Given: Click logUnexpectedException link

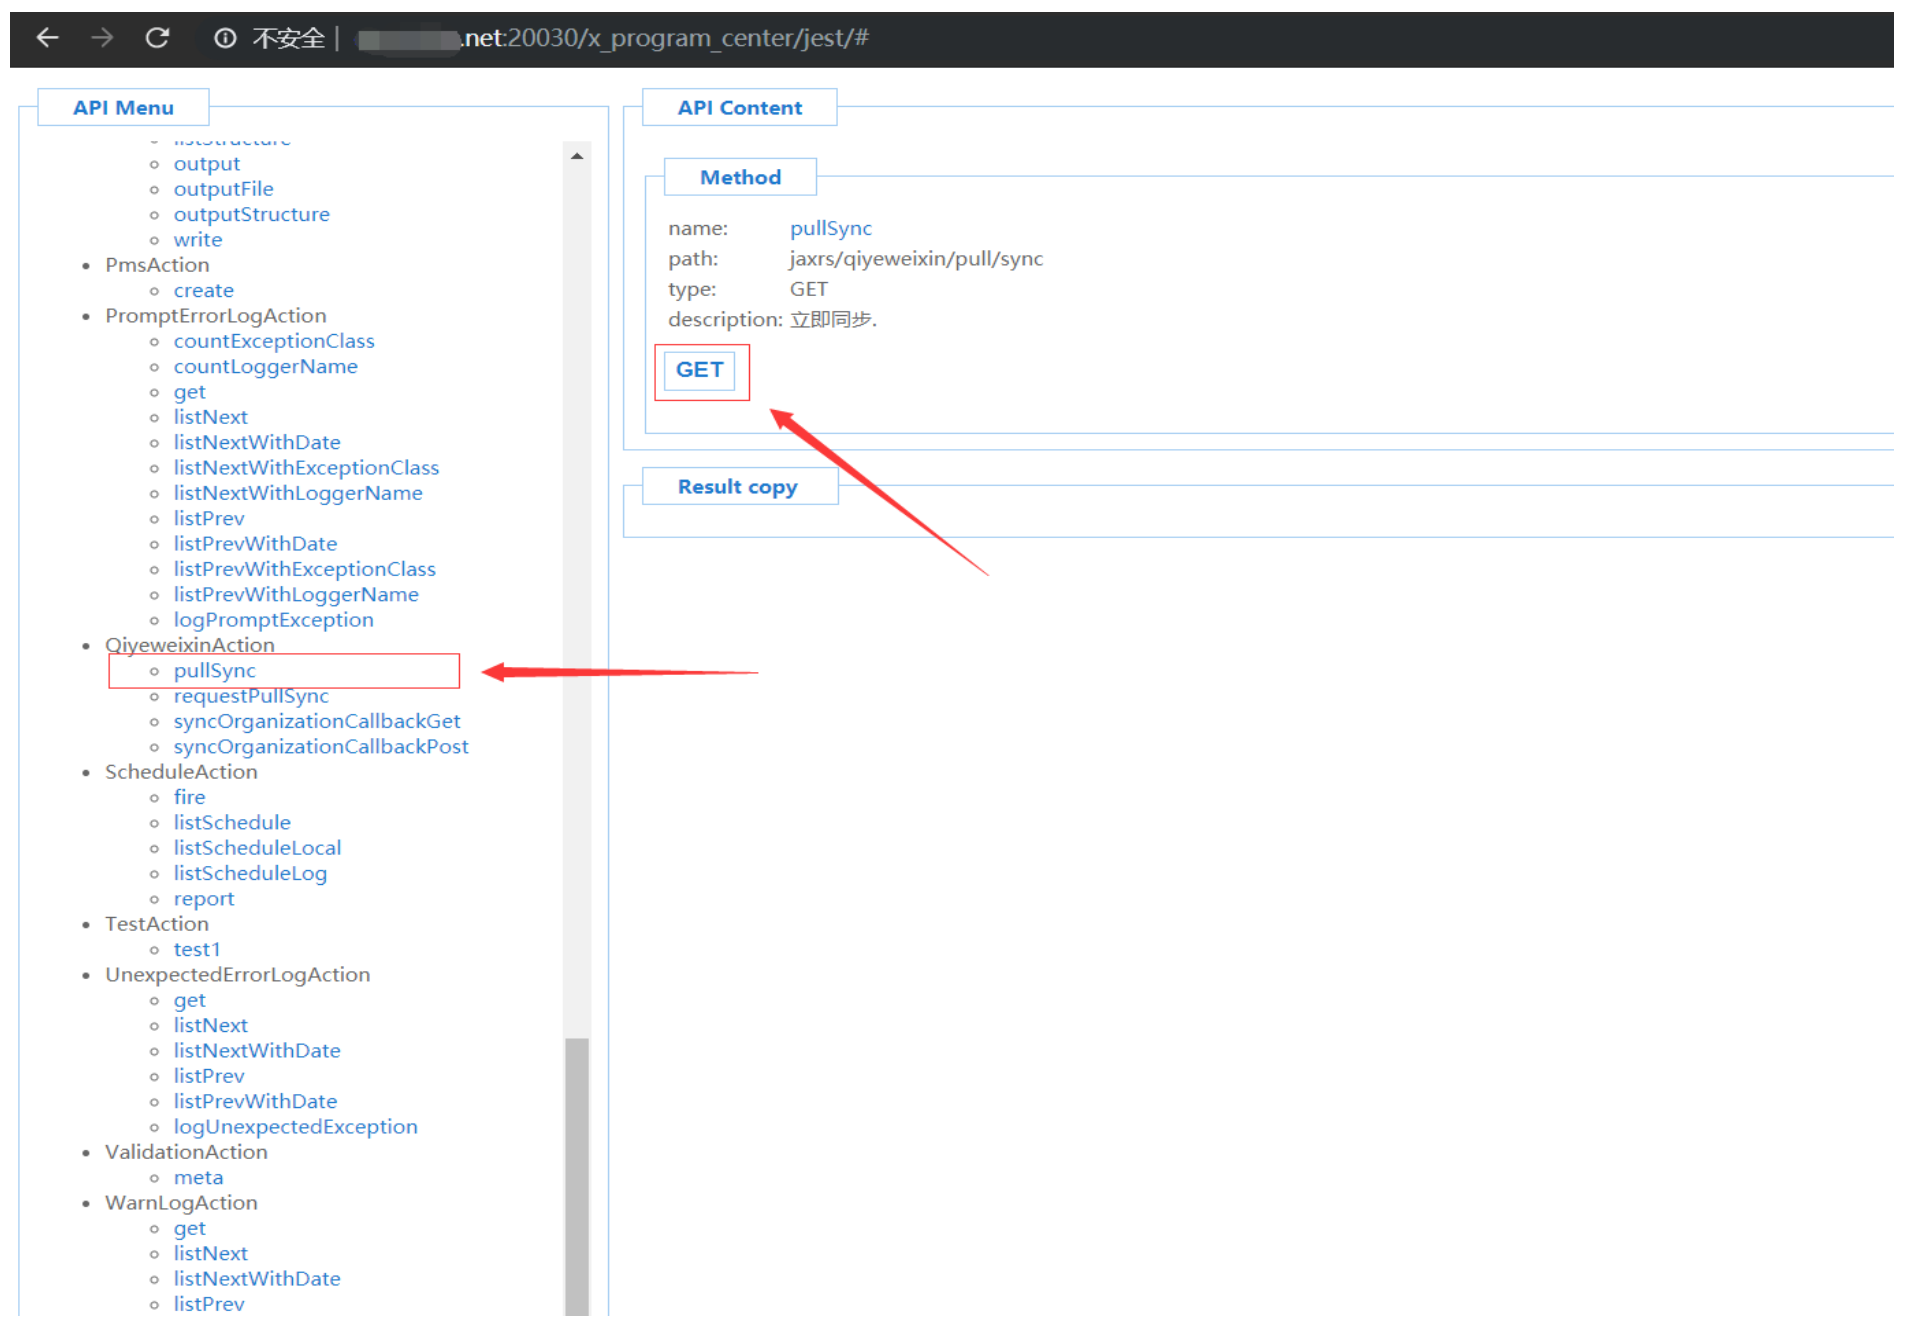Looking at the screenshot, I should coord(295,1127).
